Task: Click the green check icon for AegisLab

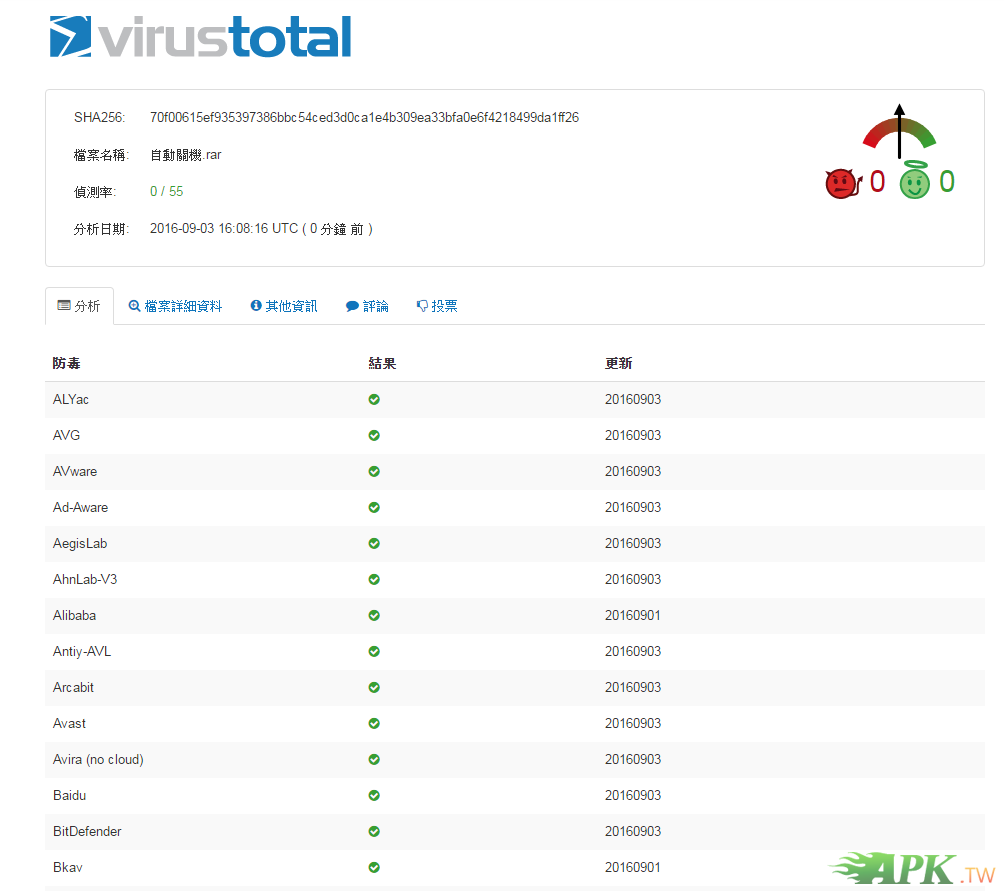Action: pos(374,543)
